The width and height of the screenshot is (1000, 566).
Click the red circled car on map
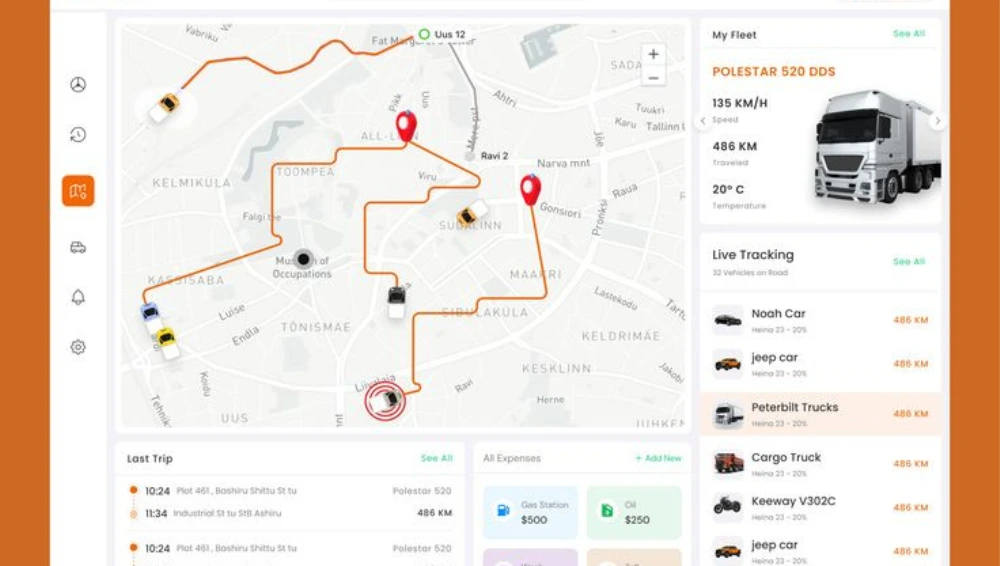[x=385, y=401]
